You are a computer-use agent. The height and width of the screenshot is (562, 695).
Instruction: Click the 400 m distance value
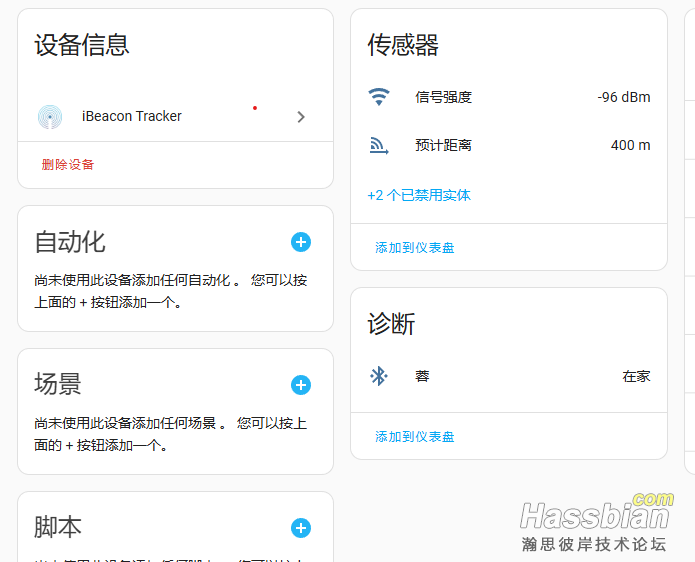click(x=630, y=145)
